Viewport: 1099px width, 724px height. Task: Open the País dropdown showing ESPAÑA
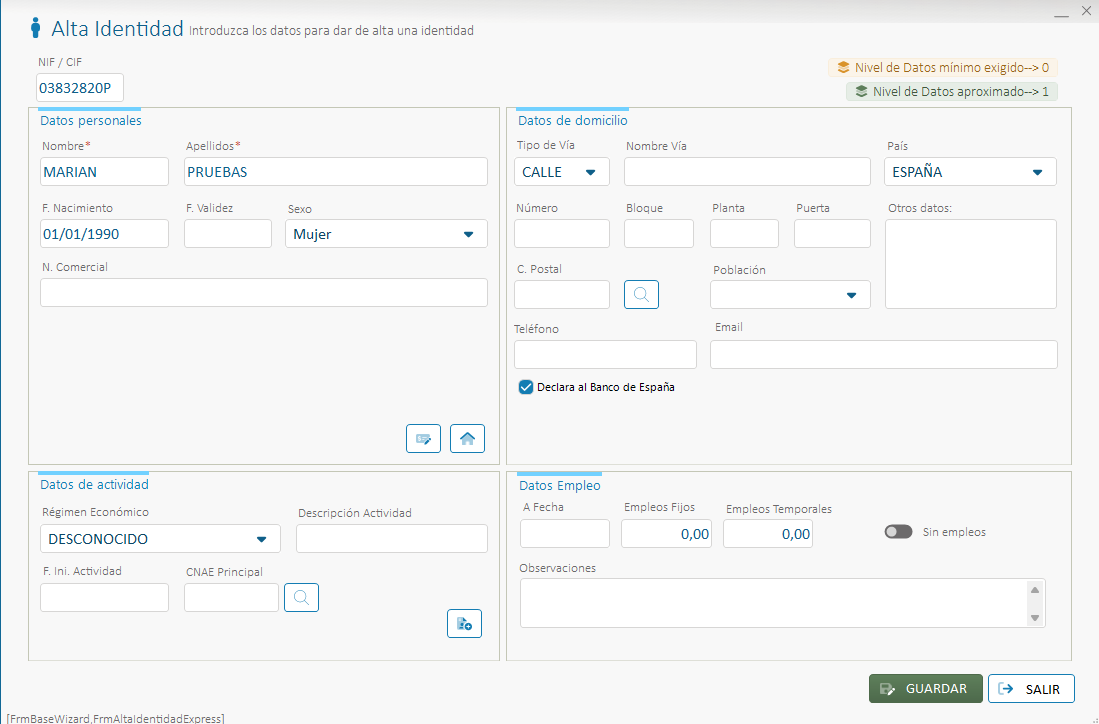[x=970, y=172]
